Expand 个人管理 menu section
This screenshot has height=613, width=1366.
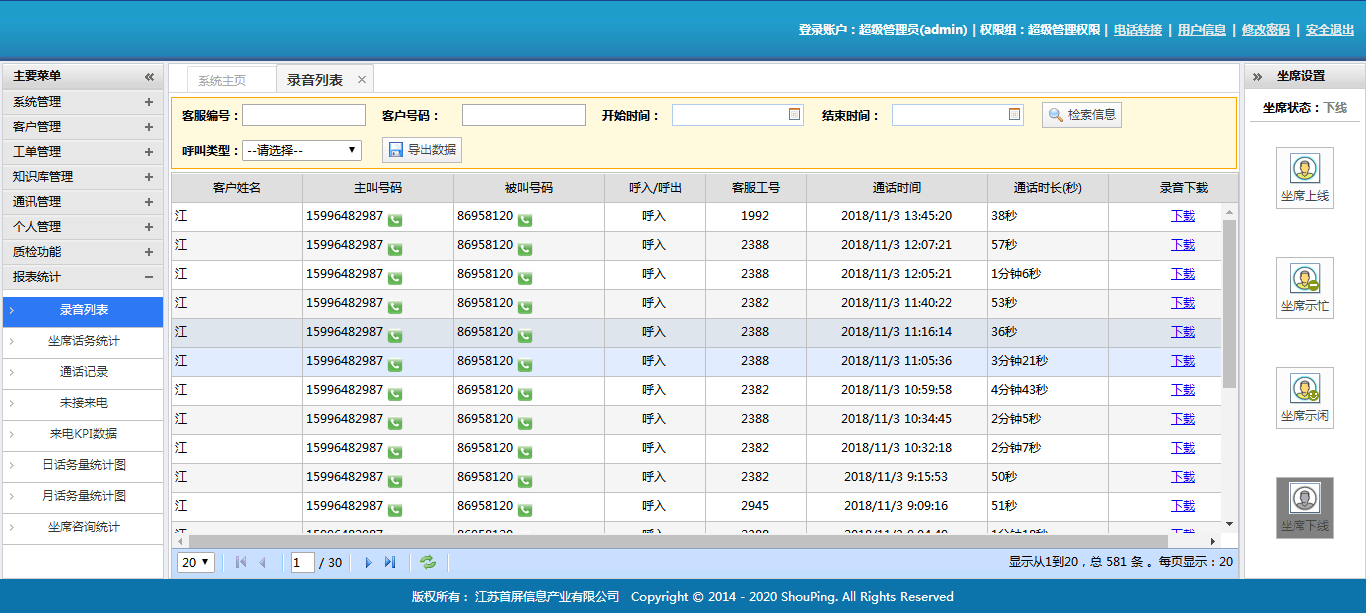click(148, 227)
